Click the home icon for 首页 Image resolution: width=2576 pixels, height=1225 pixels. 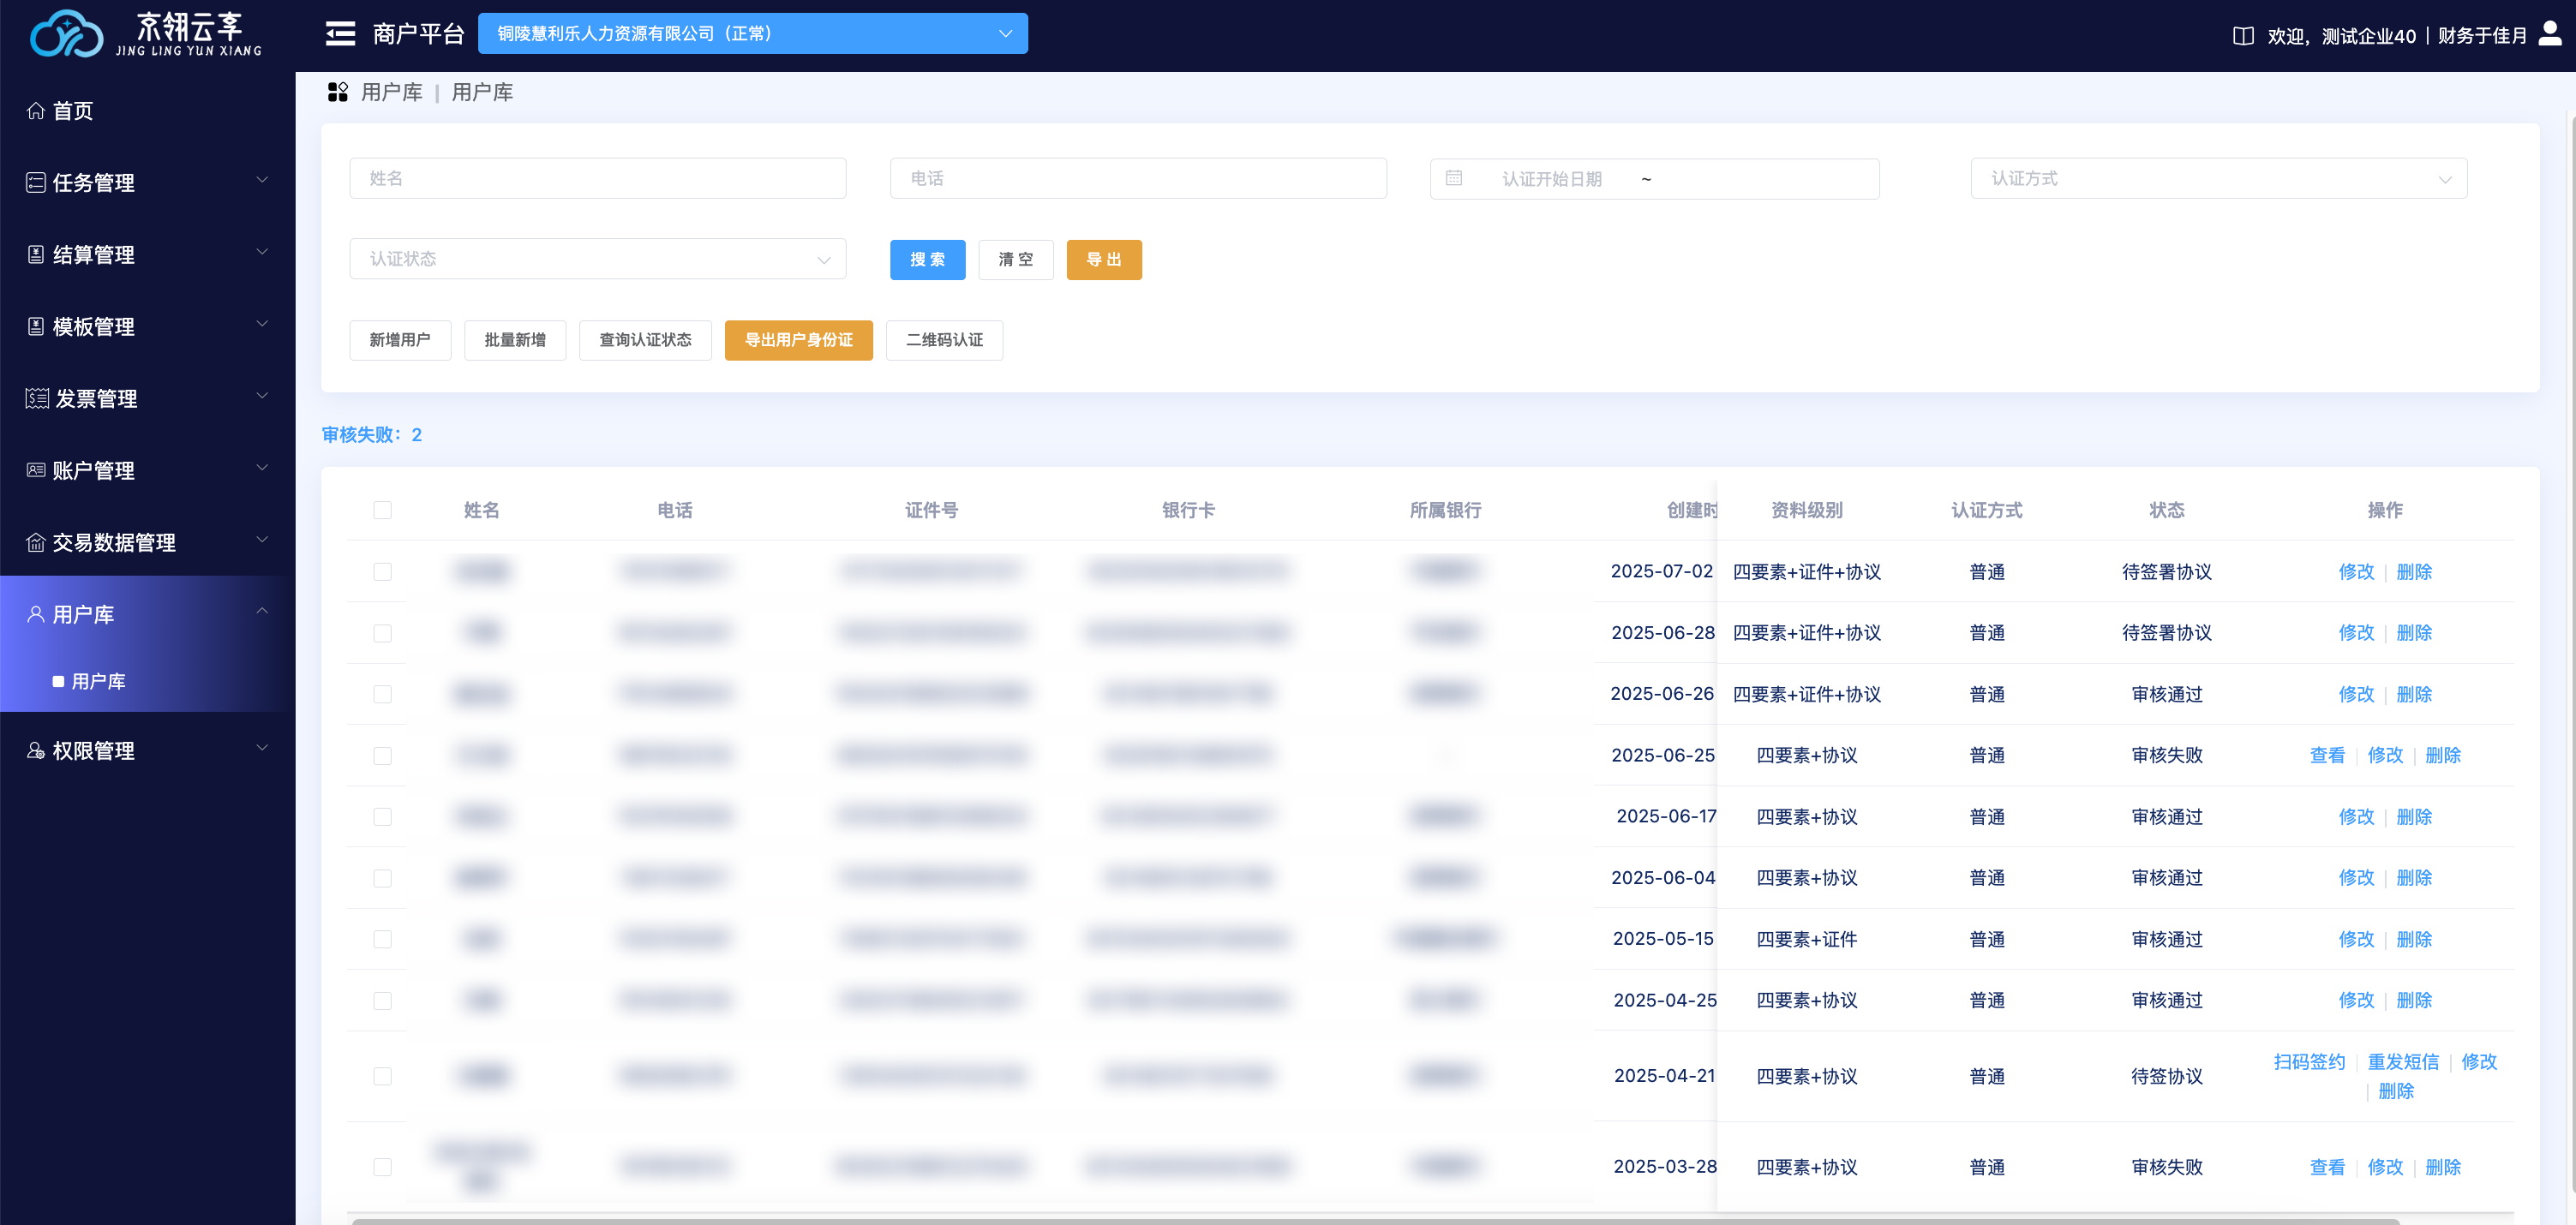(x=36, y=111)
